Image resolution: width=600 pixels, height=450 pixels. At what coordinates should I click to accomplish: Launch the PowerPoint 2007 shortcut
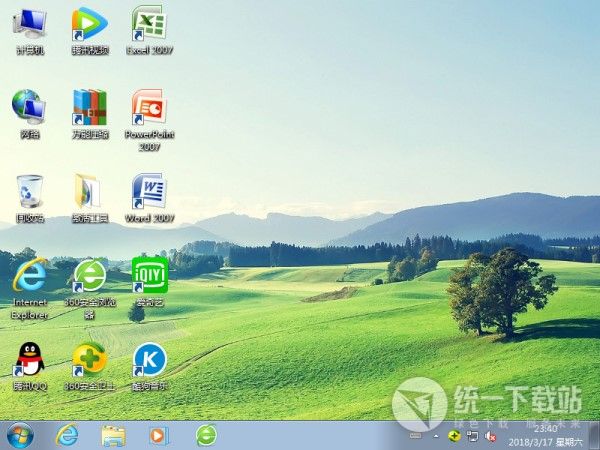point(149,120)
